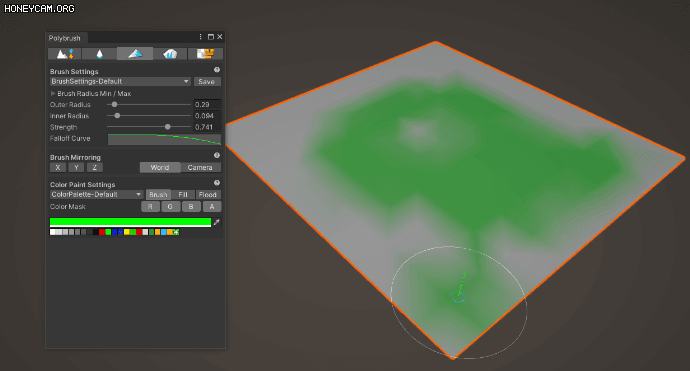Screen dimensions: 690x371
Task: Open the current green brush color bar
Action: [x=130, y=222]
